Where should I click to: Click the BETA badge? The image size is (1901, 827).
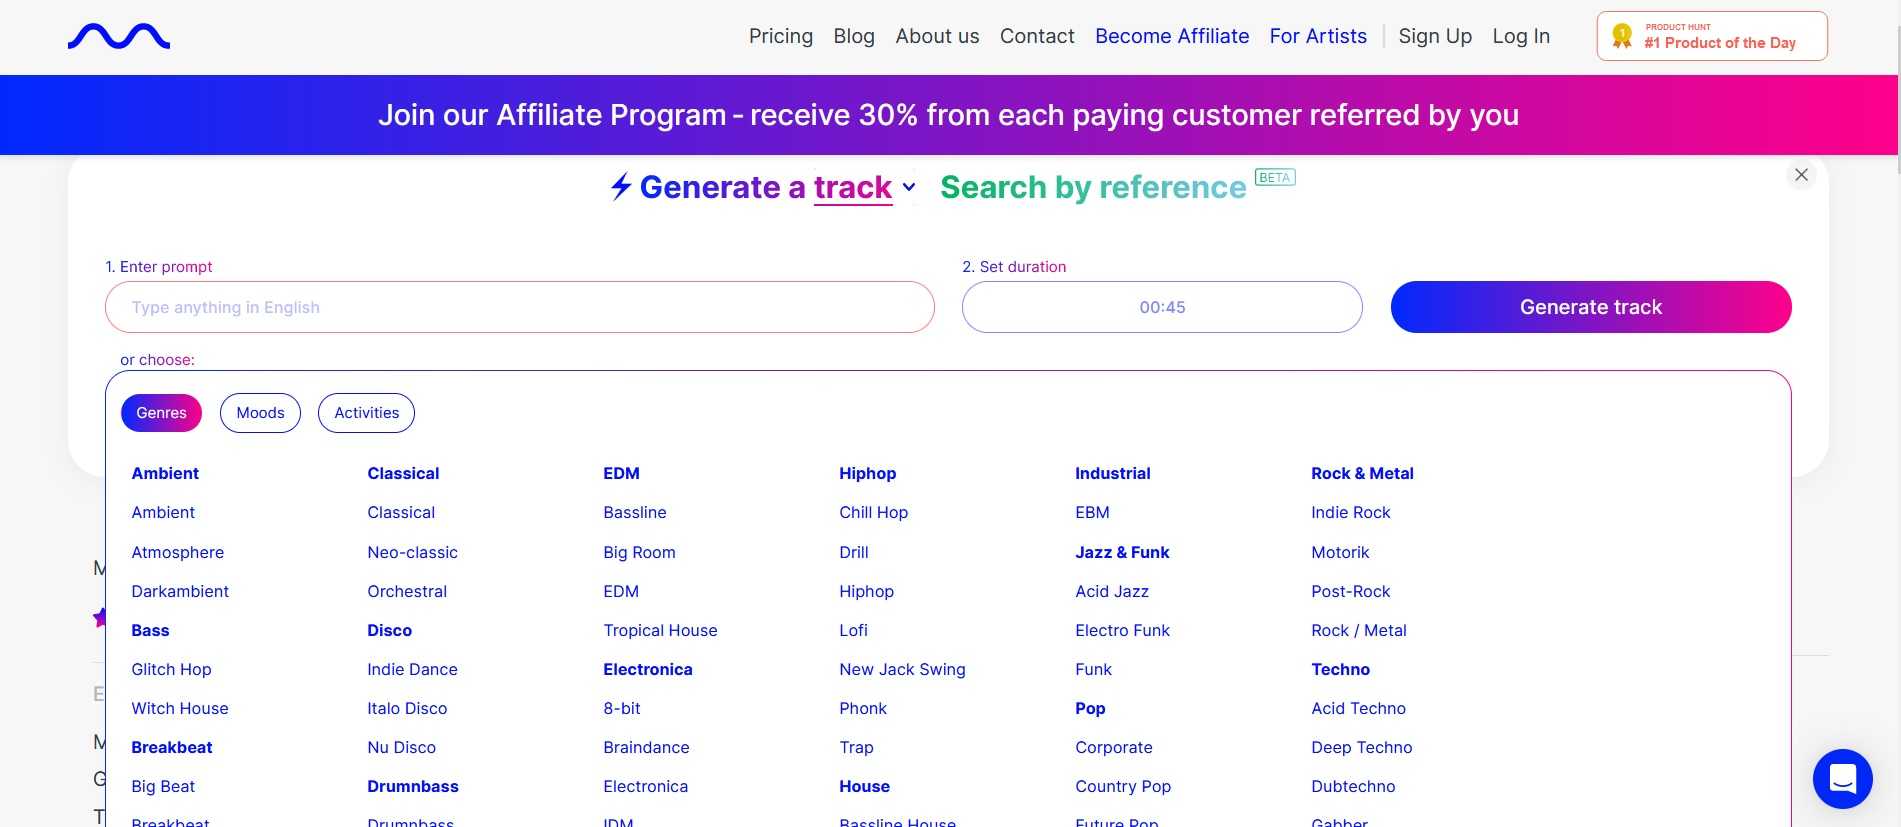click(x=1275, y=177)
